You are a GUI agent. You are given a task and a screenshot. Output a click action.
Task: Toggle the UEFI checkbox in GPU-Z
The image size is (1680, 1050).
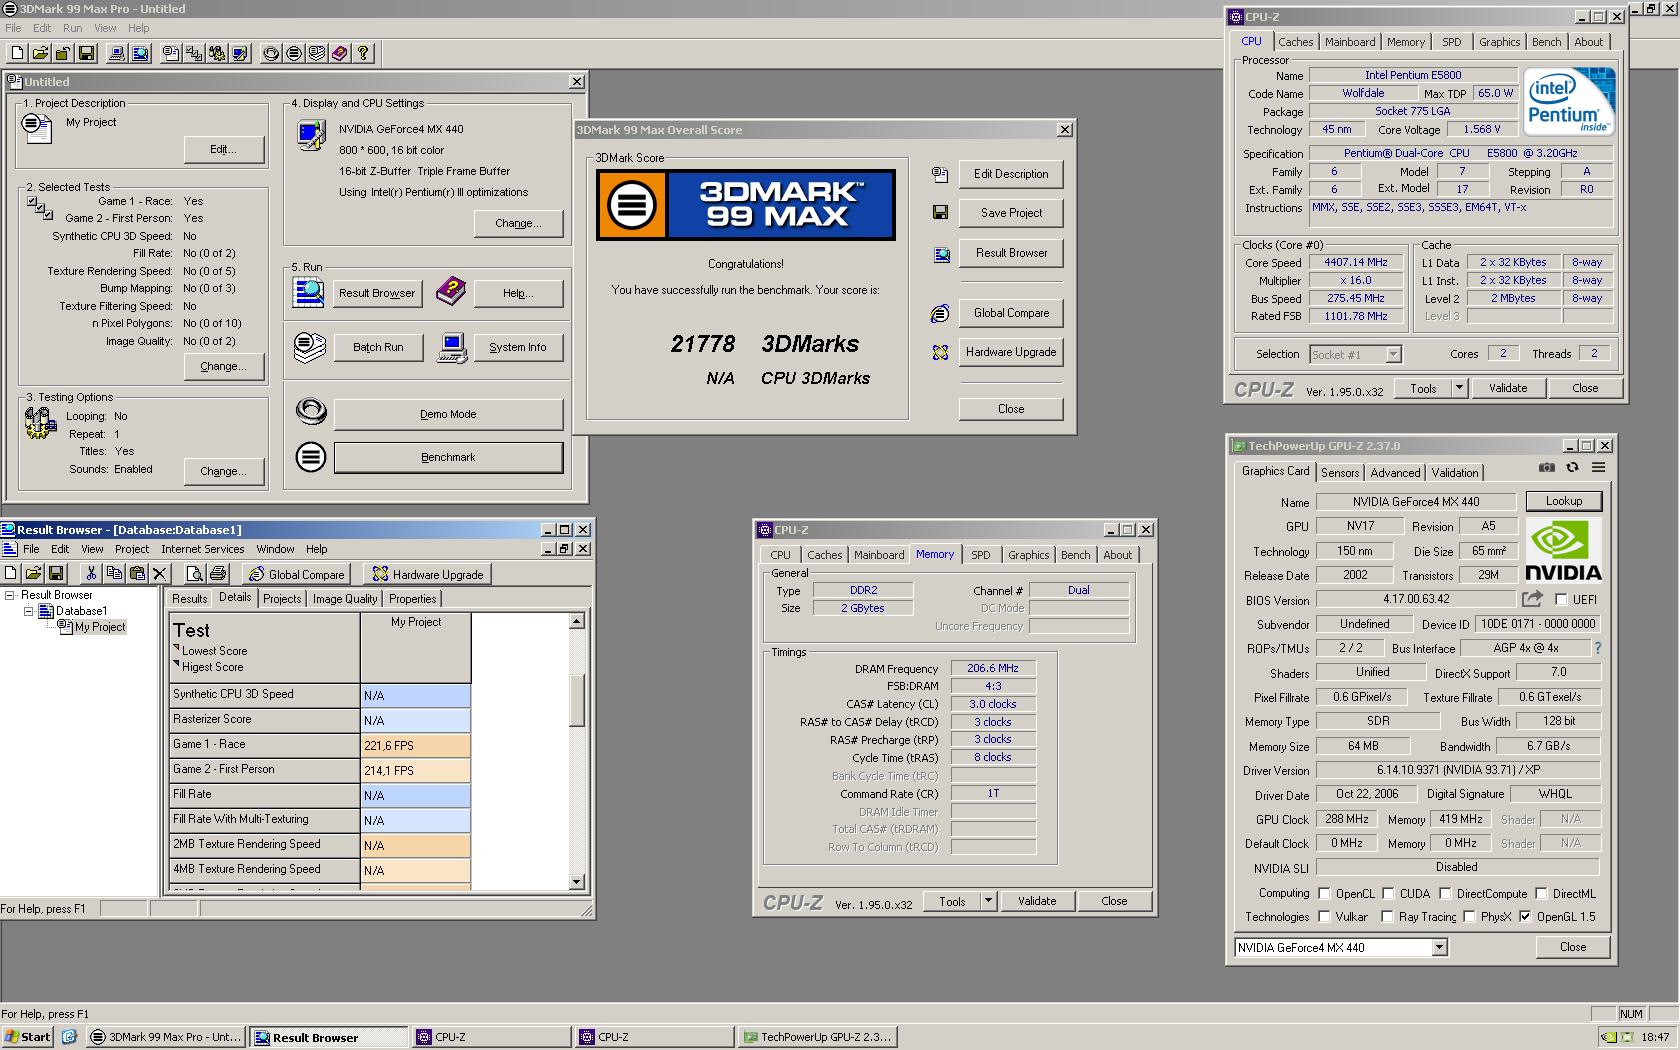point(1561,599)
